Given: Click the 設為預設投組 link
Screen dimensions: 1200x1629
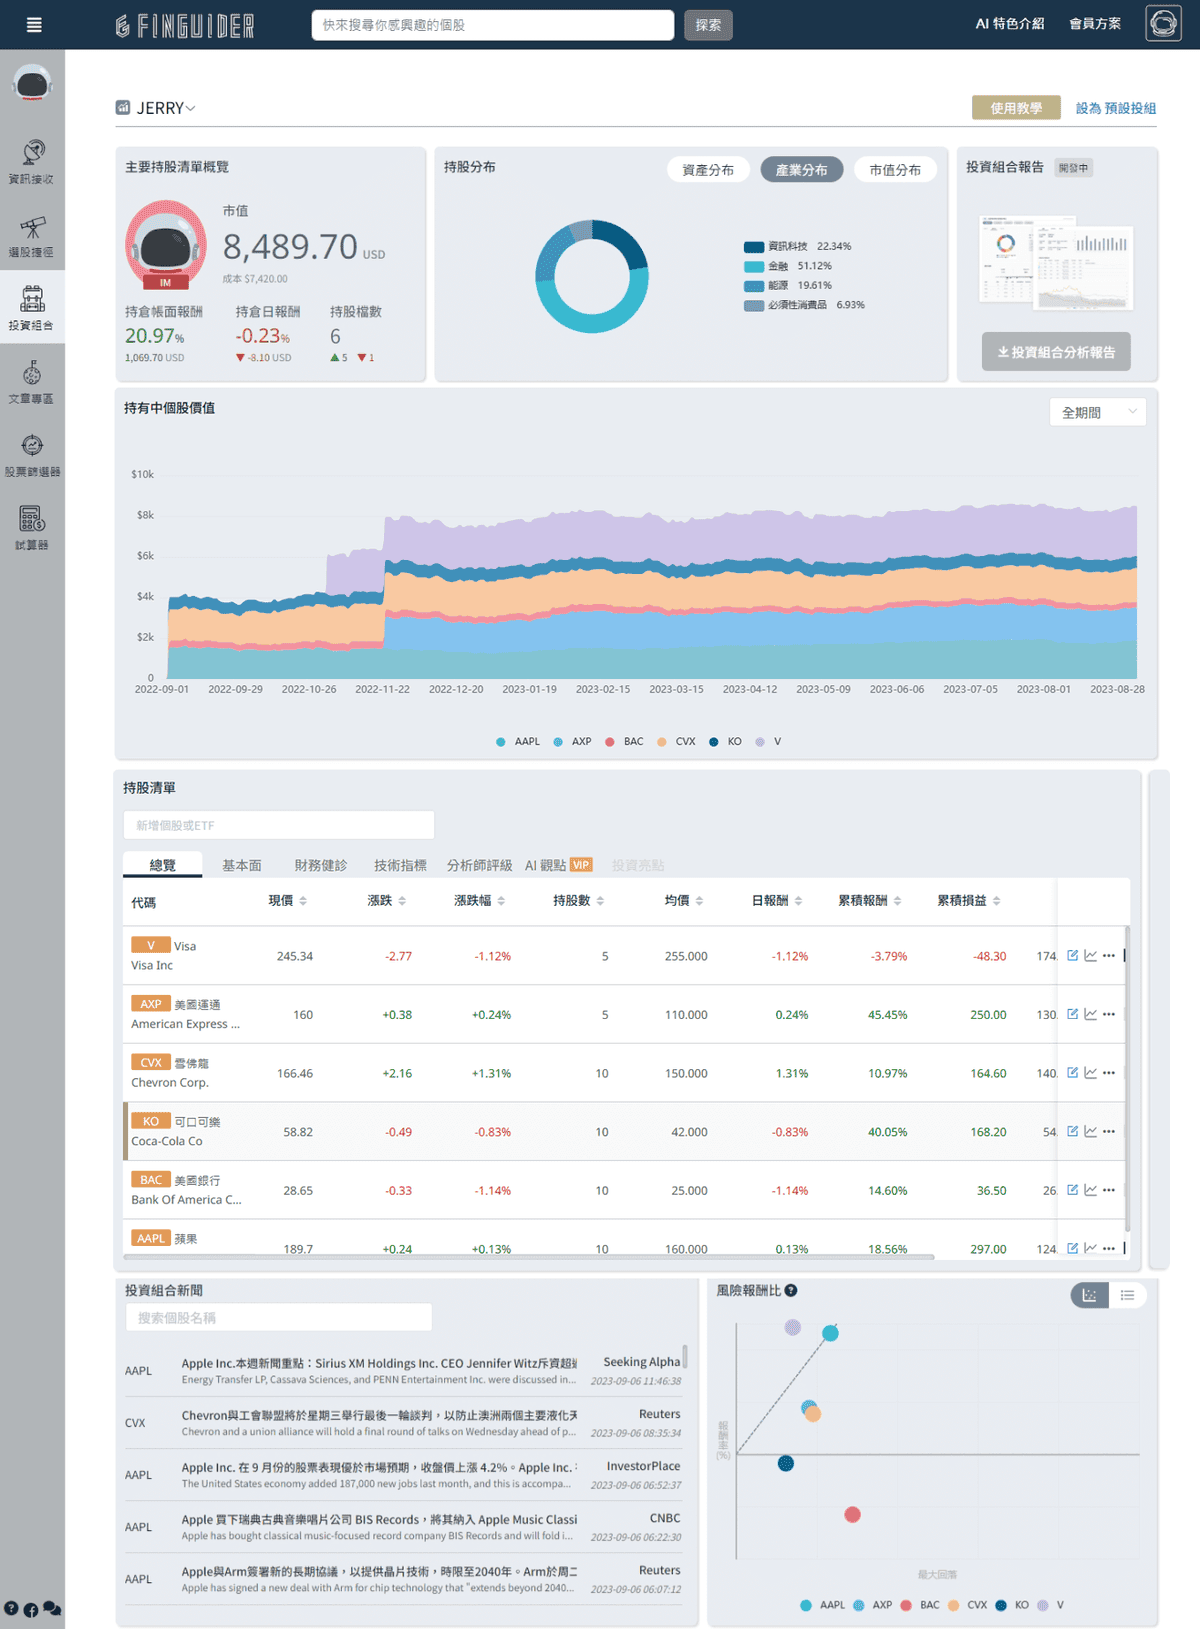Looking at the screenshot, I should 1116,108.
